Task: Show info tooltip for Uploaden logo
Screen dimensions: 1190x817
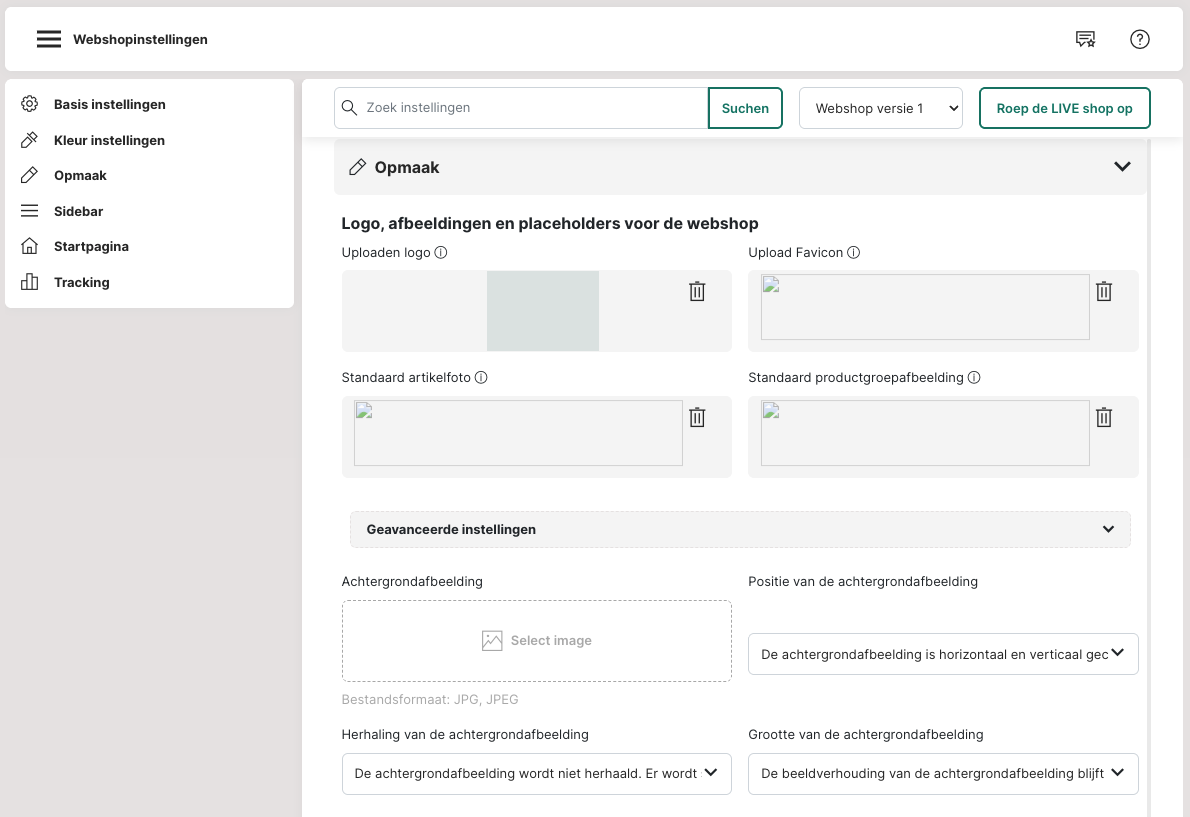Action: click(441, 253)
